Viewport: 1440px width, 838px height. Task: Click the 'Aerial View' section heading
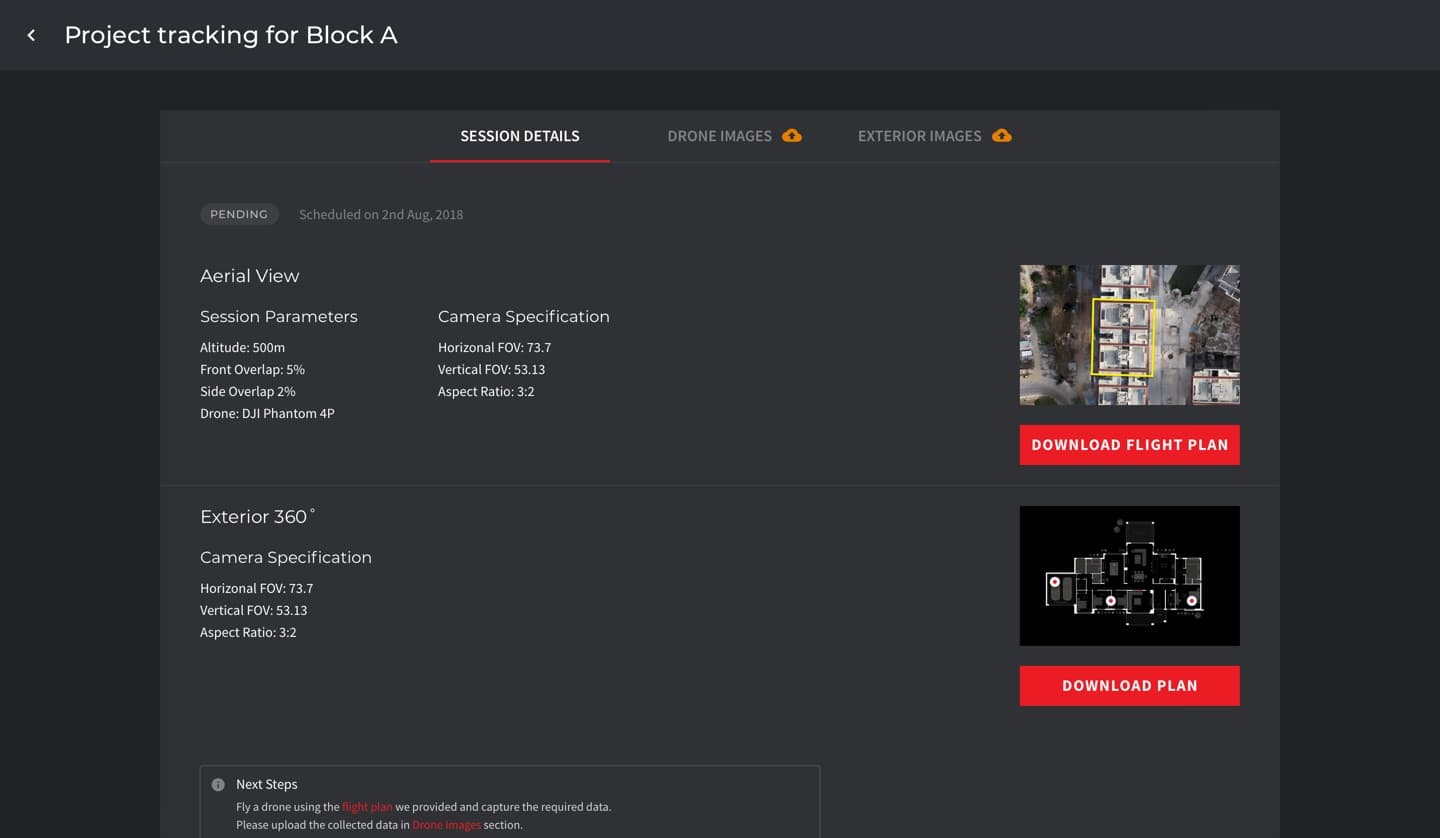coord(250,276)
